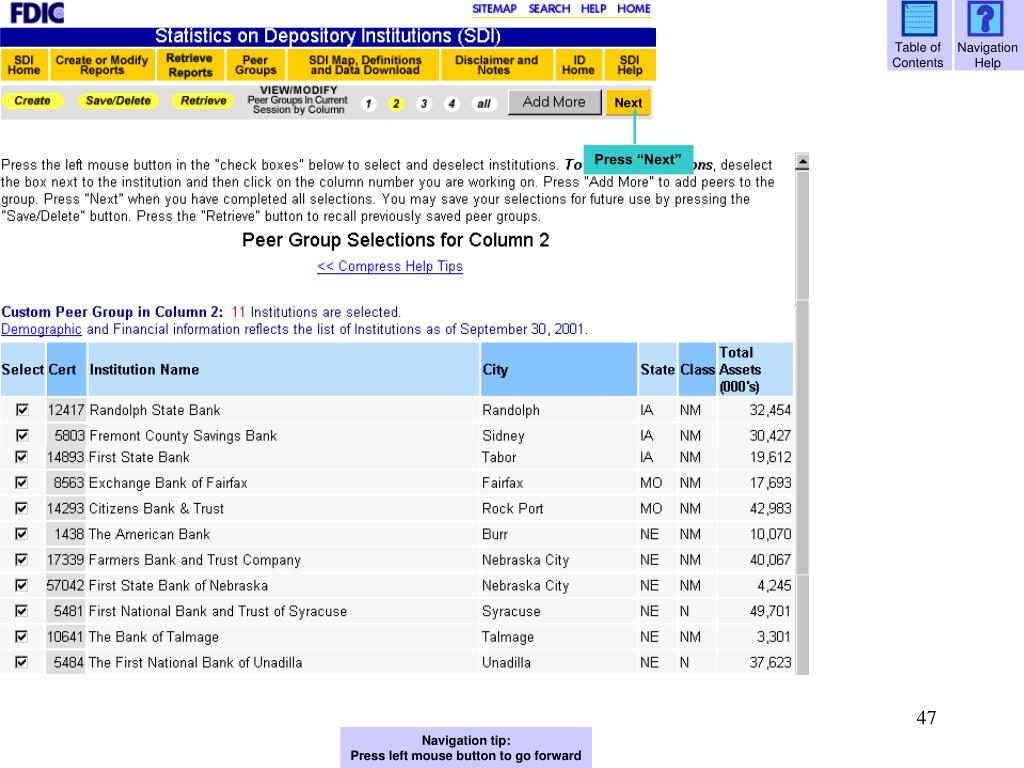This screenshot has width=1024, height=768.
Task: Select column number 1 circle
Action: click(368, 104)
